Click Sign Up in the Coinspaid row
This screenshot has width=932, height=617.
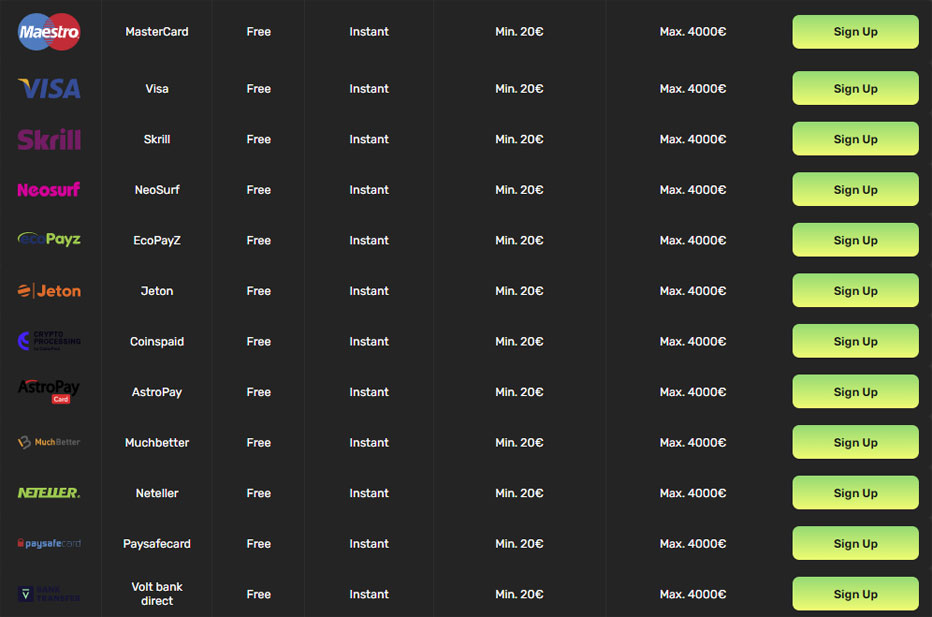coord(855,341)
